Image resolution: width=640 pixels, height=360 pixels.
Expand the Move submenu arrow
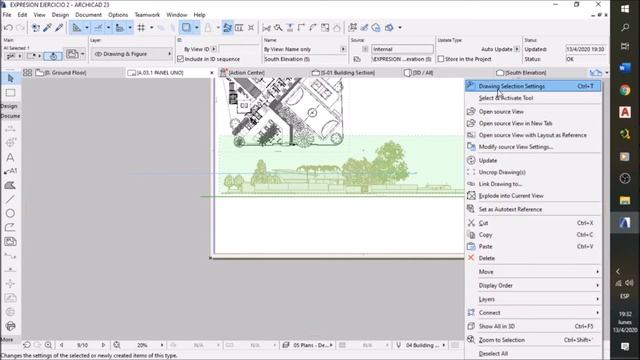[597, 272]
